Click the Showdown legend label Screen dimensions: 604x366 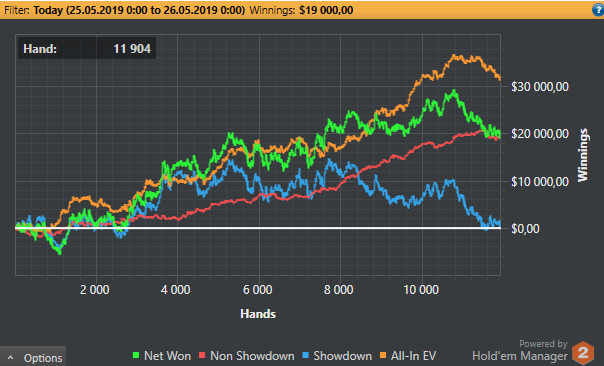[343, 356]
